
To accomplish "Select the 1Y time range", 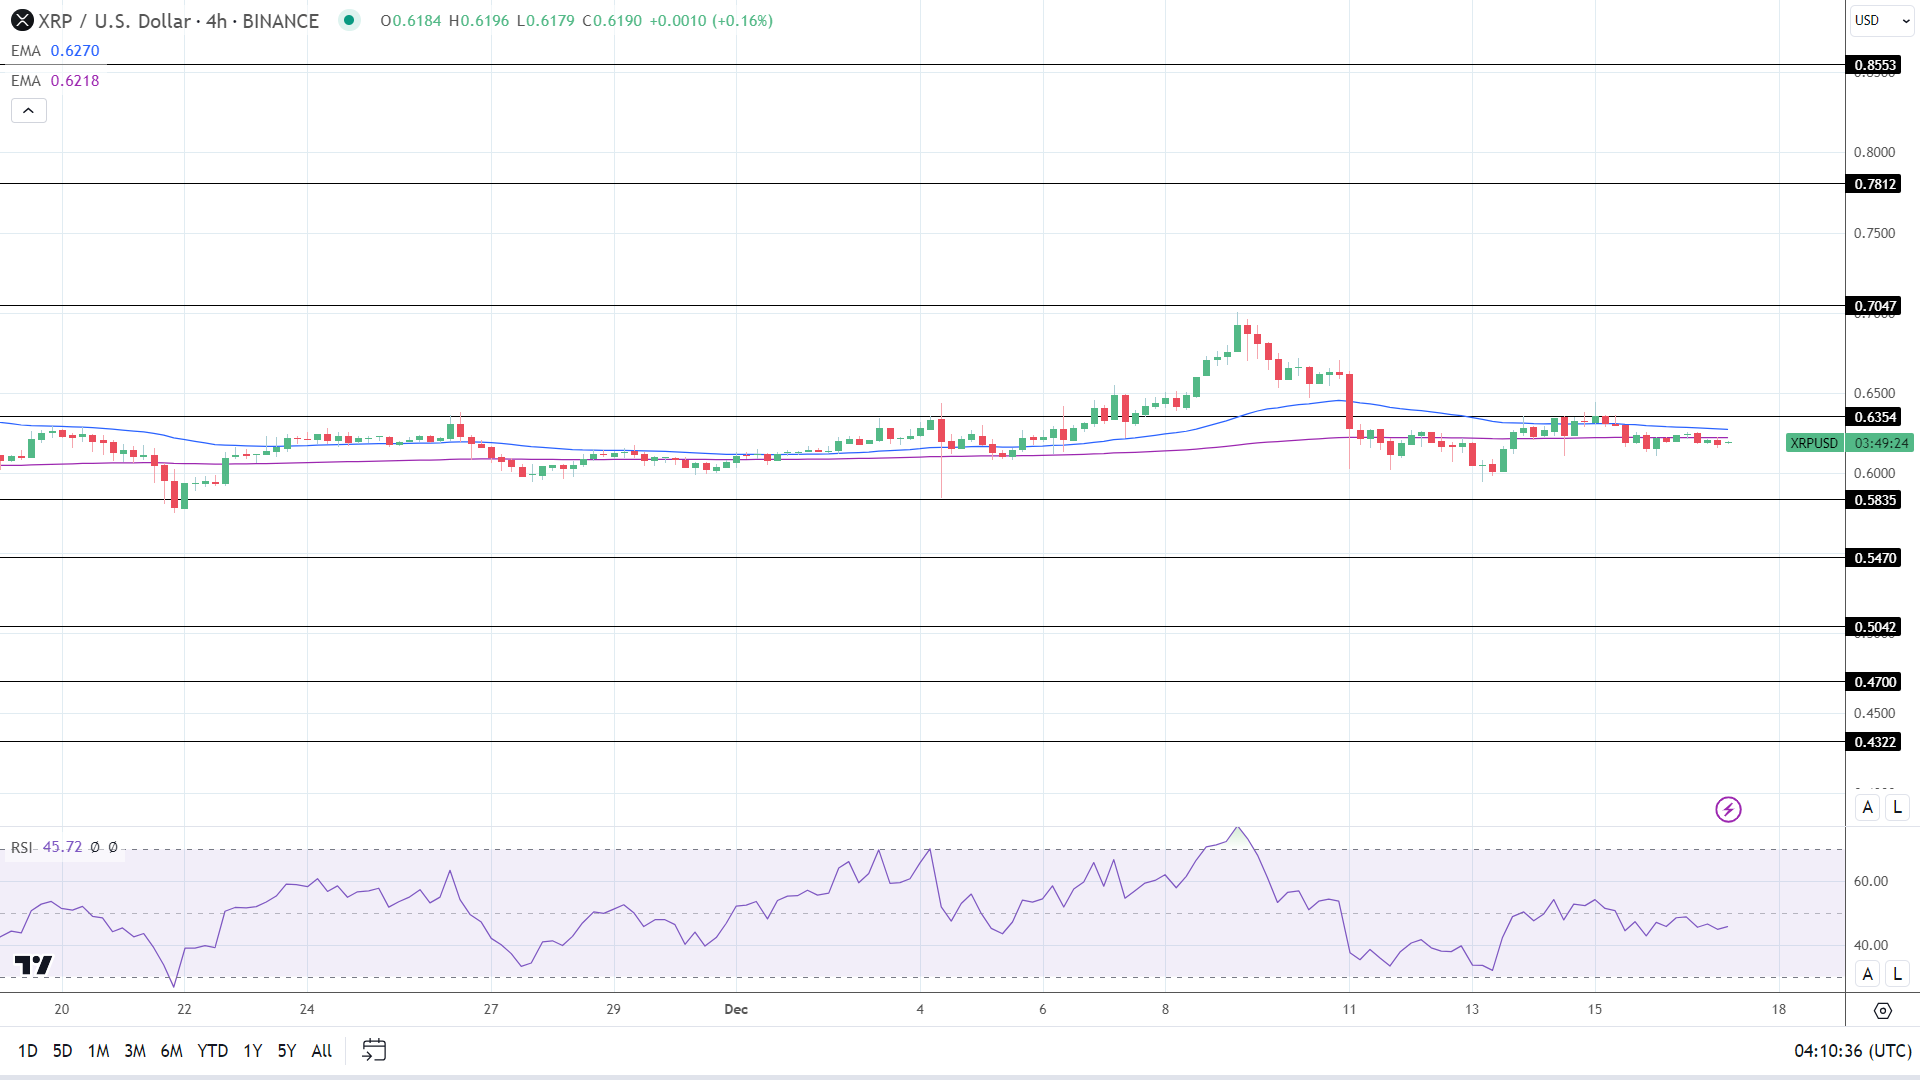I will pyautogui.click(x=253, y=1051).
